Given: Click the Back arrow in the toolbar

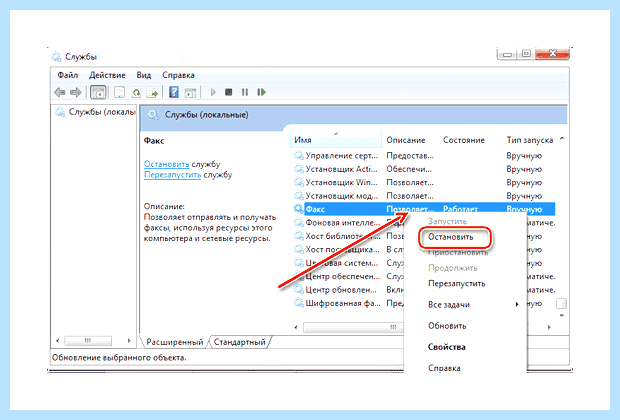Looking at the screenshot, I should (x=60, y=93).
